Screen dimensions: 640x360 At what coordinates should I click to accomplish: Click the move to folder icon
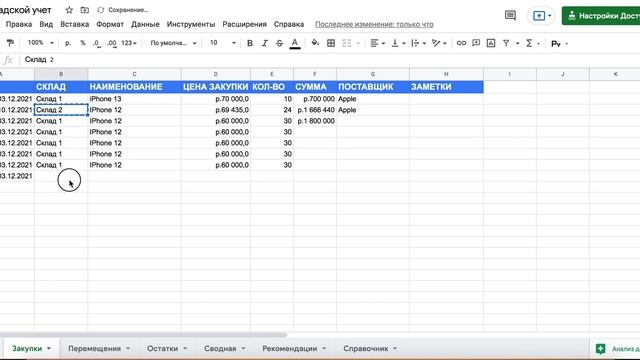[84, 10]
